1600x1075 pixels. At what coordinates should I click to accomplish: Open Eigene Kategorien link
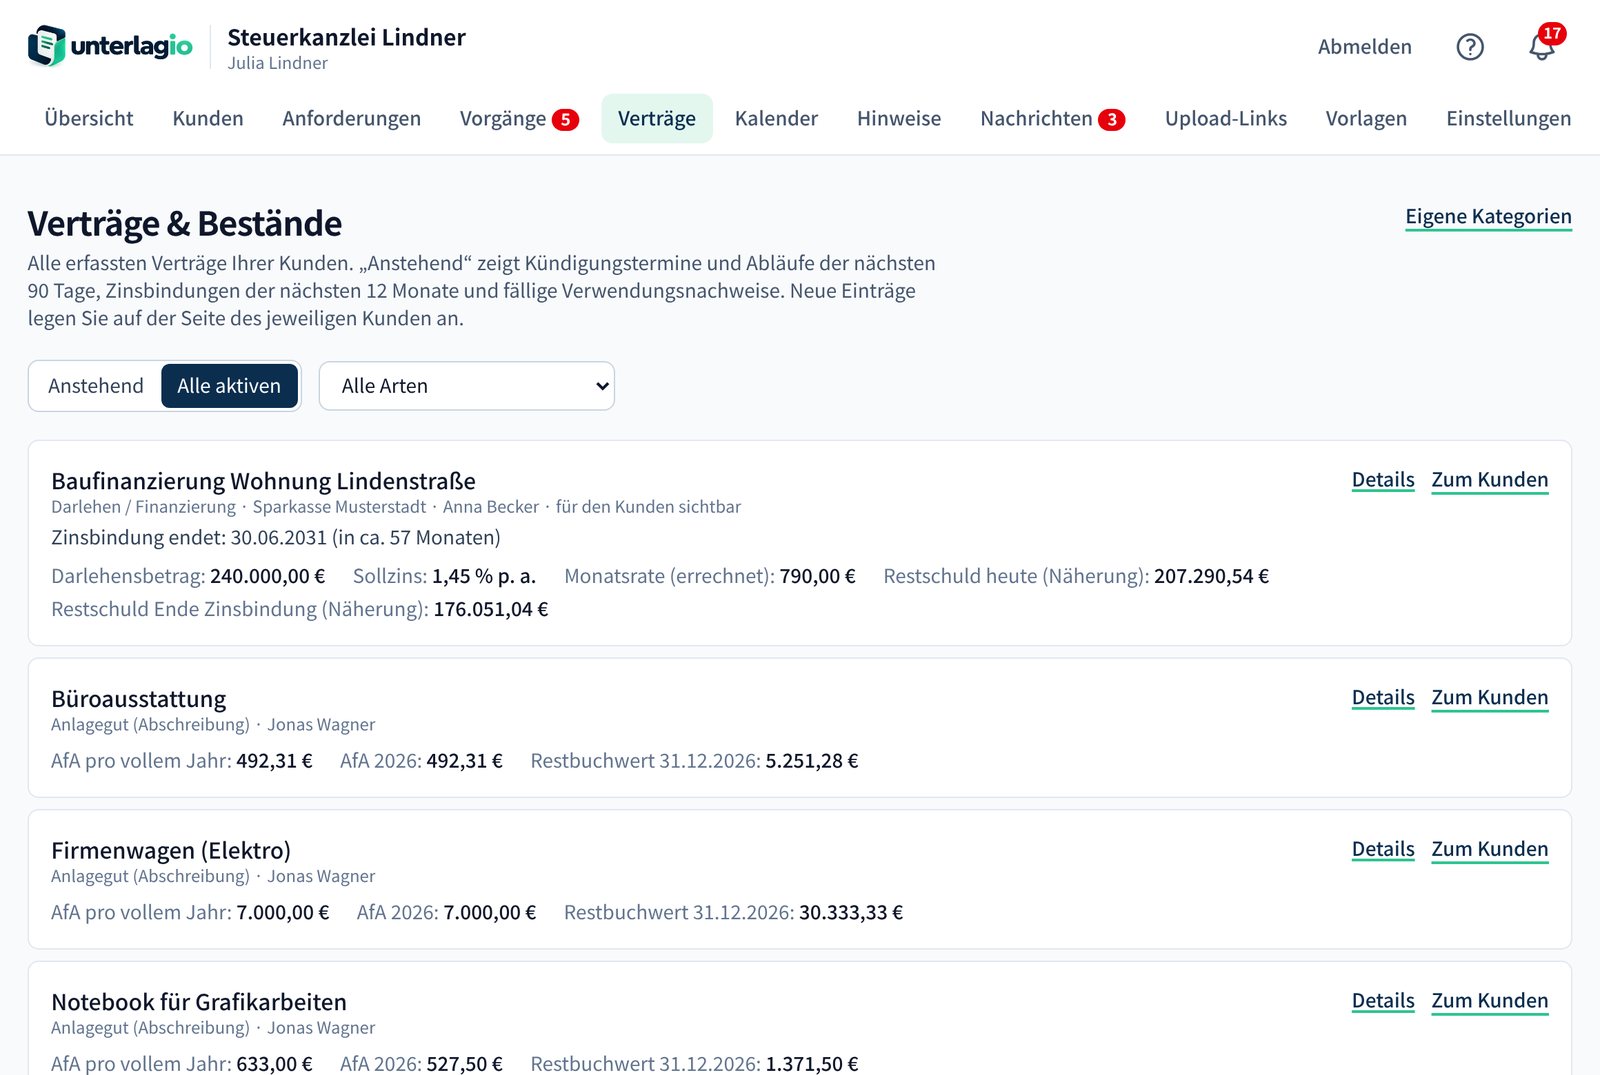pyautogui.click(x=1488, y=217)
